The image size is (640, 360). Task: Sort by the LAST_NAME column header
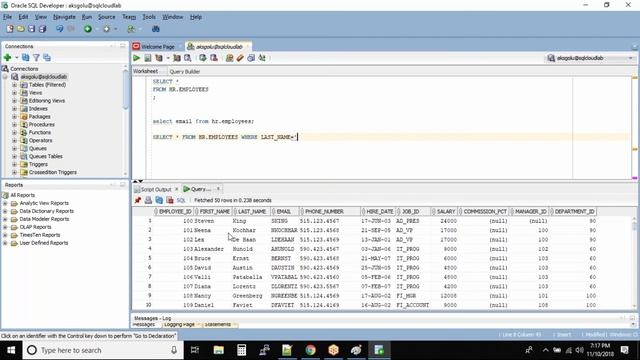252,211
